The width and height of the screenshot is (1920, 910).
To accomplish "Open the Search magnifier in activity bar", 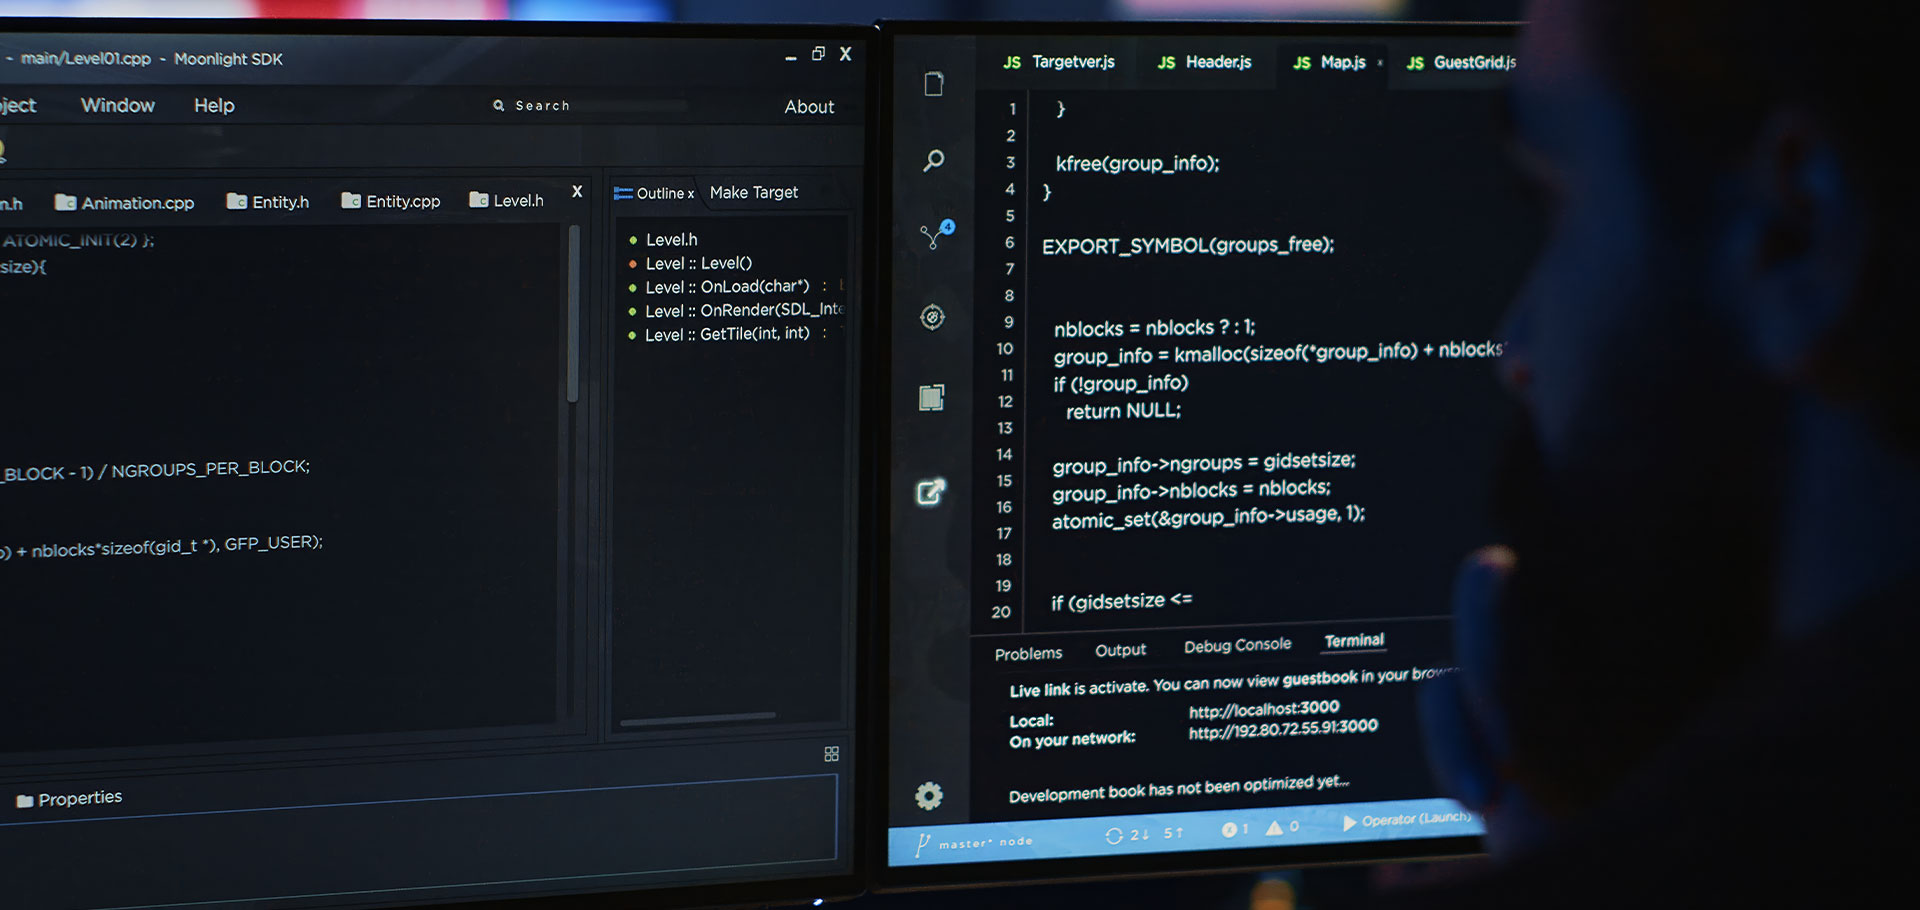I will click(x=934, y=160).
